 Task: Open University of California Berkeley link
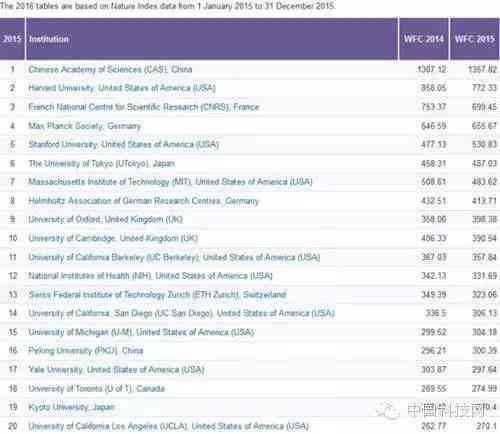click(174, 257)
